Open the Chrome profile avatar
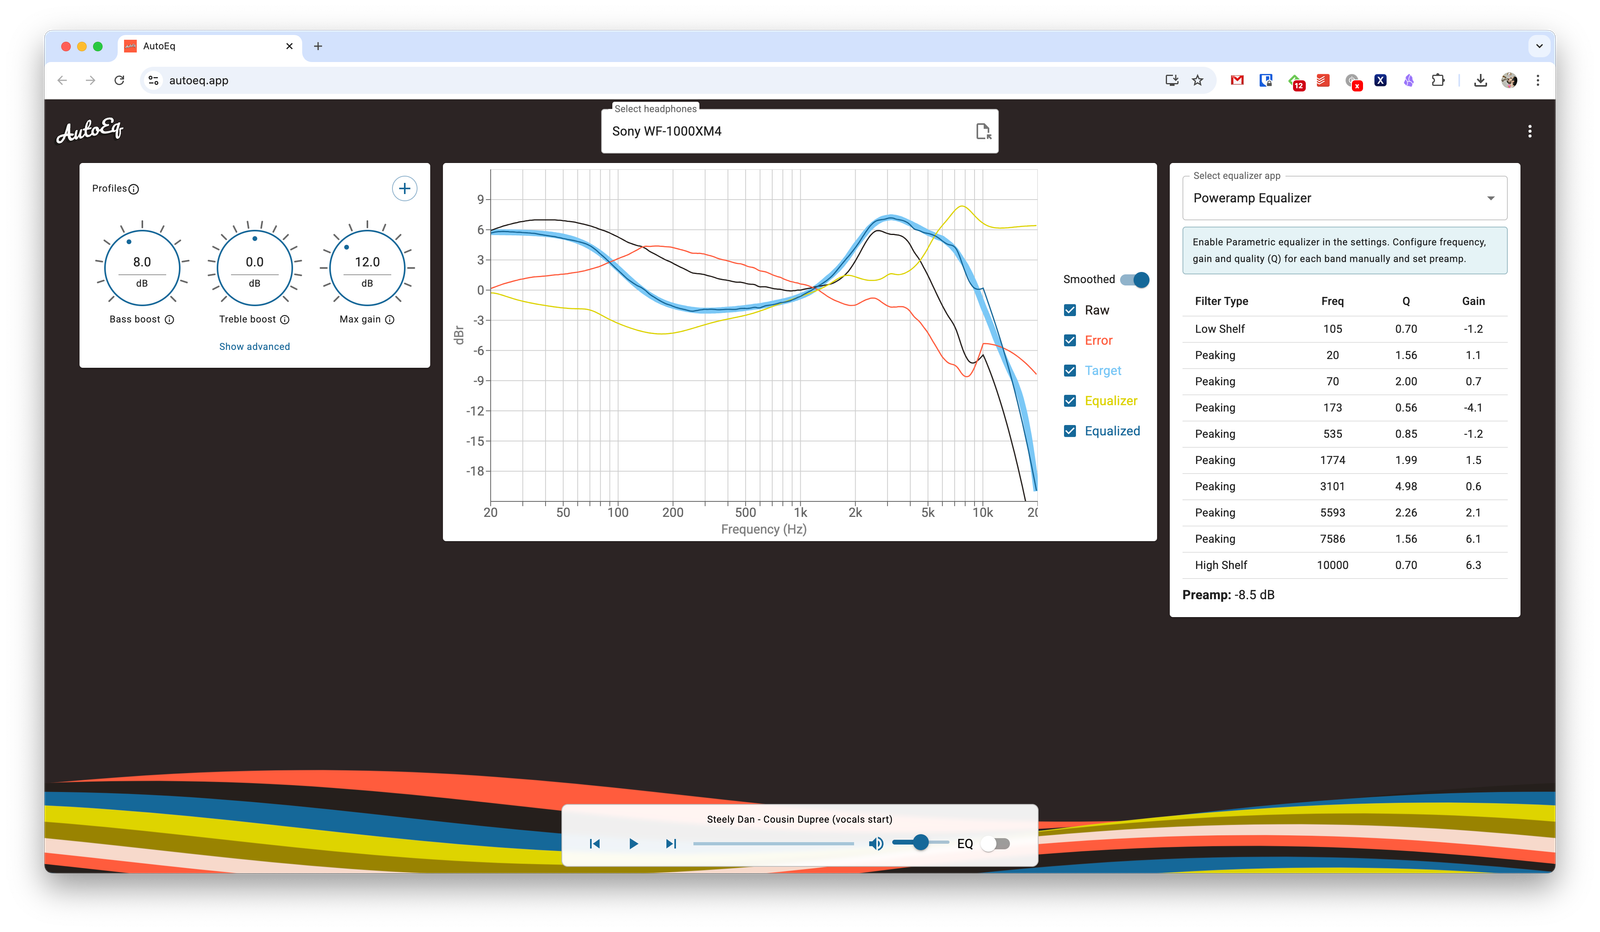1600x932 pixels. click(x=1509, y=80)
